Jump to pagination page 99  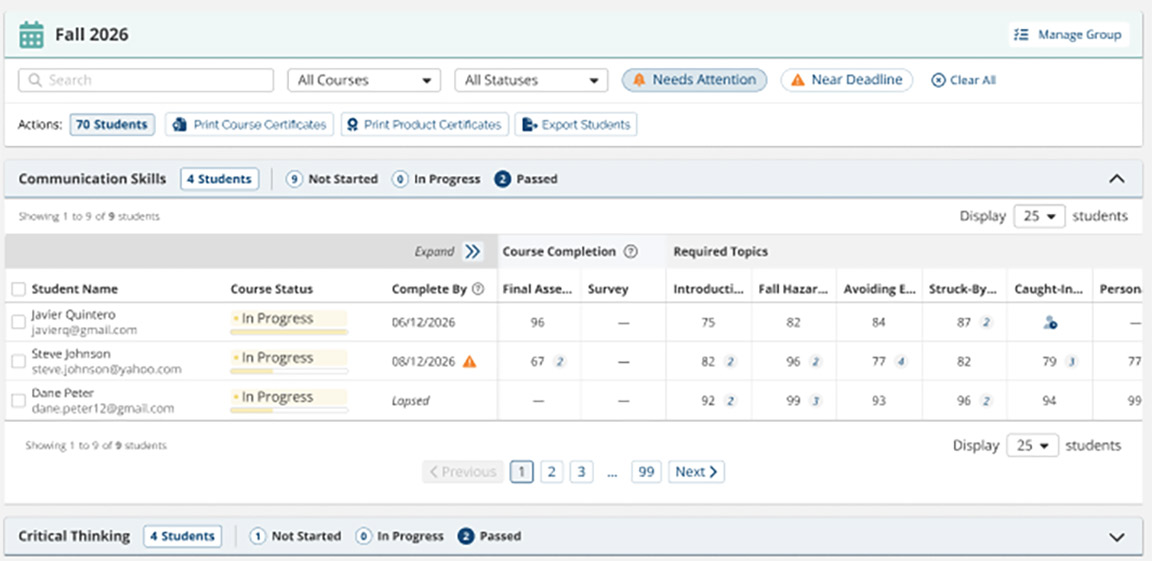tap(646, 472)
